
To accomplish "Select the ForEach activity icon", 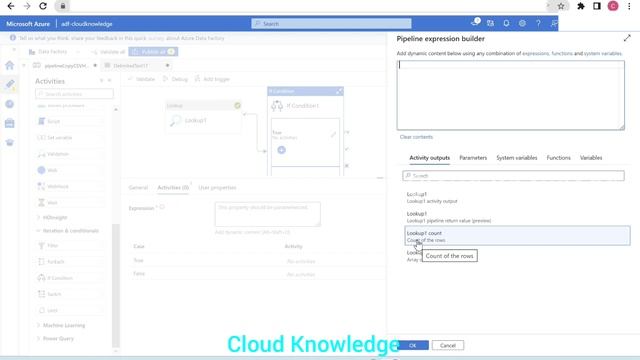I will [41, 262].
